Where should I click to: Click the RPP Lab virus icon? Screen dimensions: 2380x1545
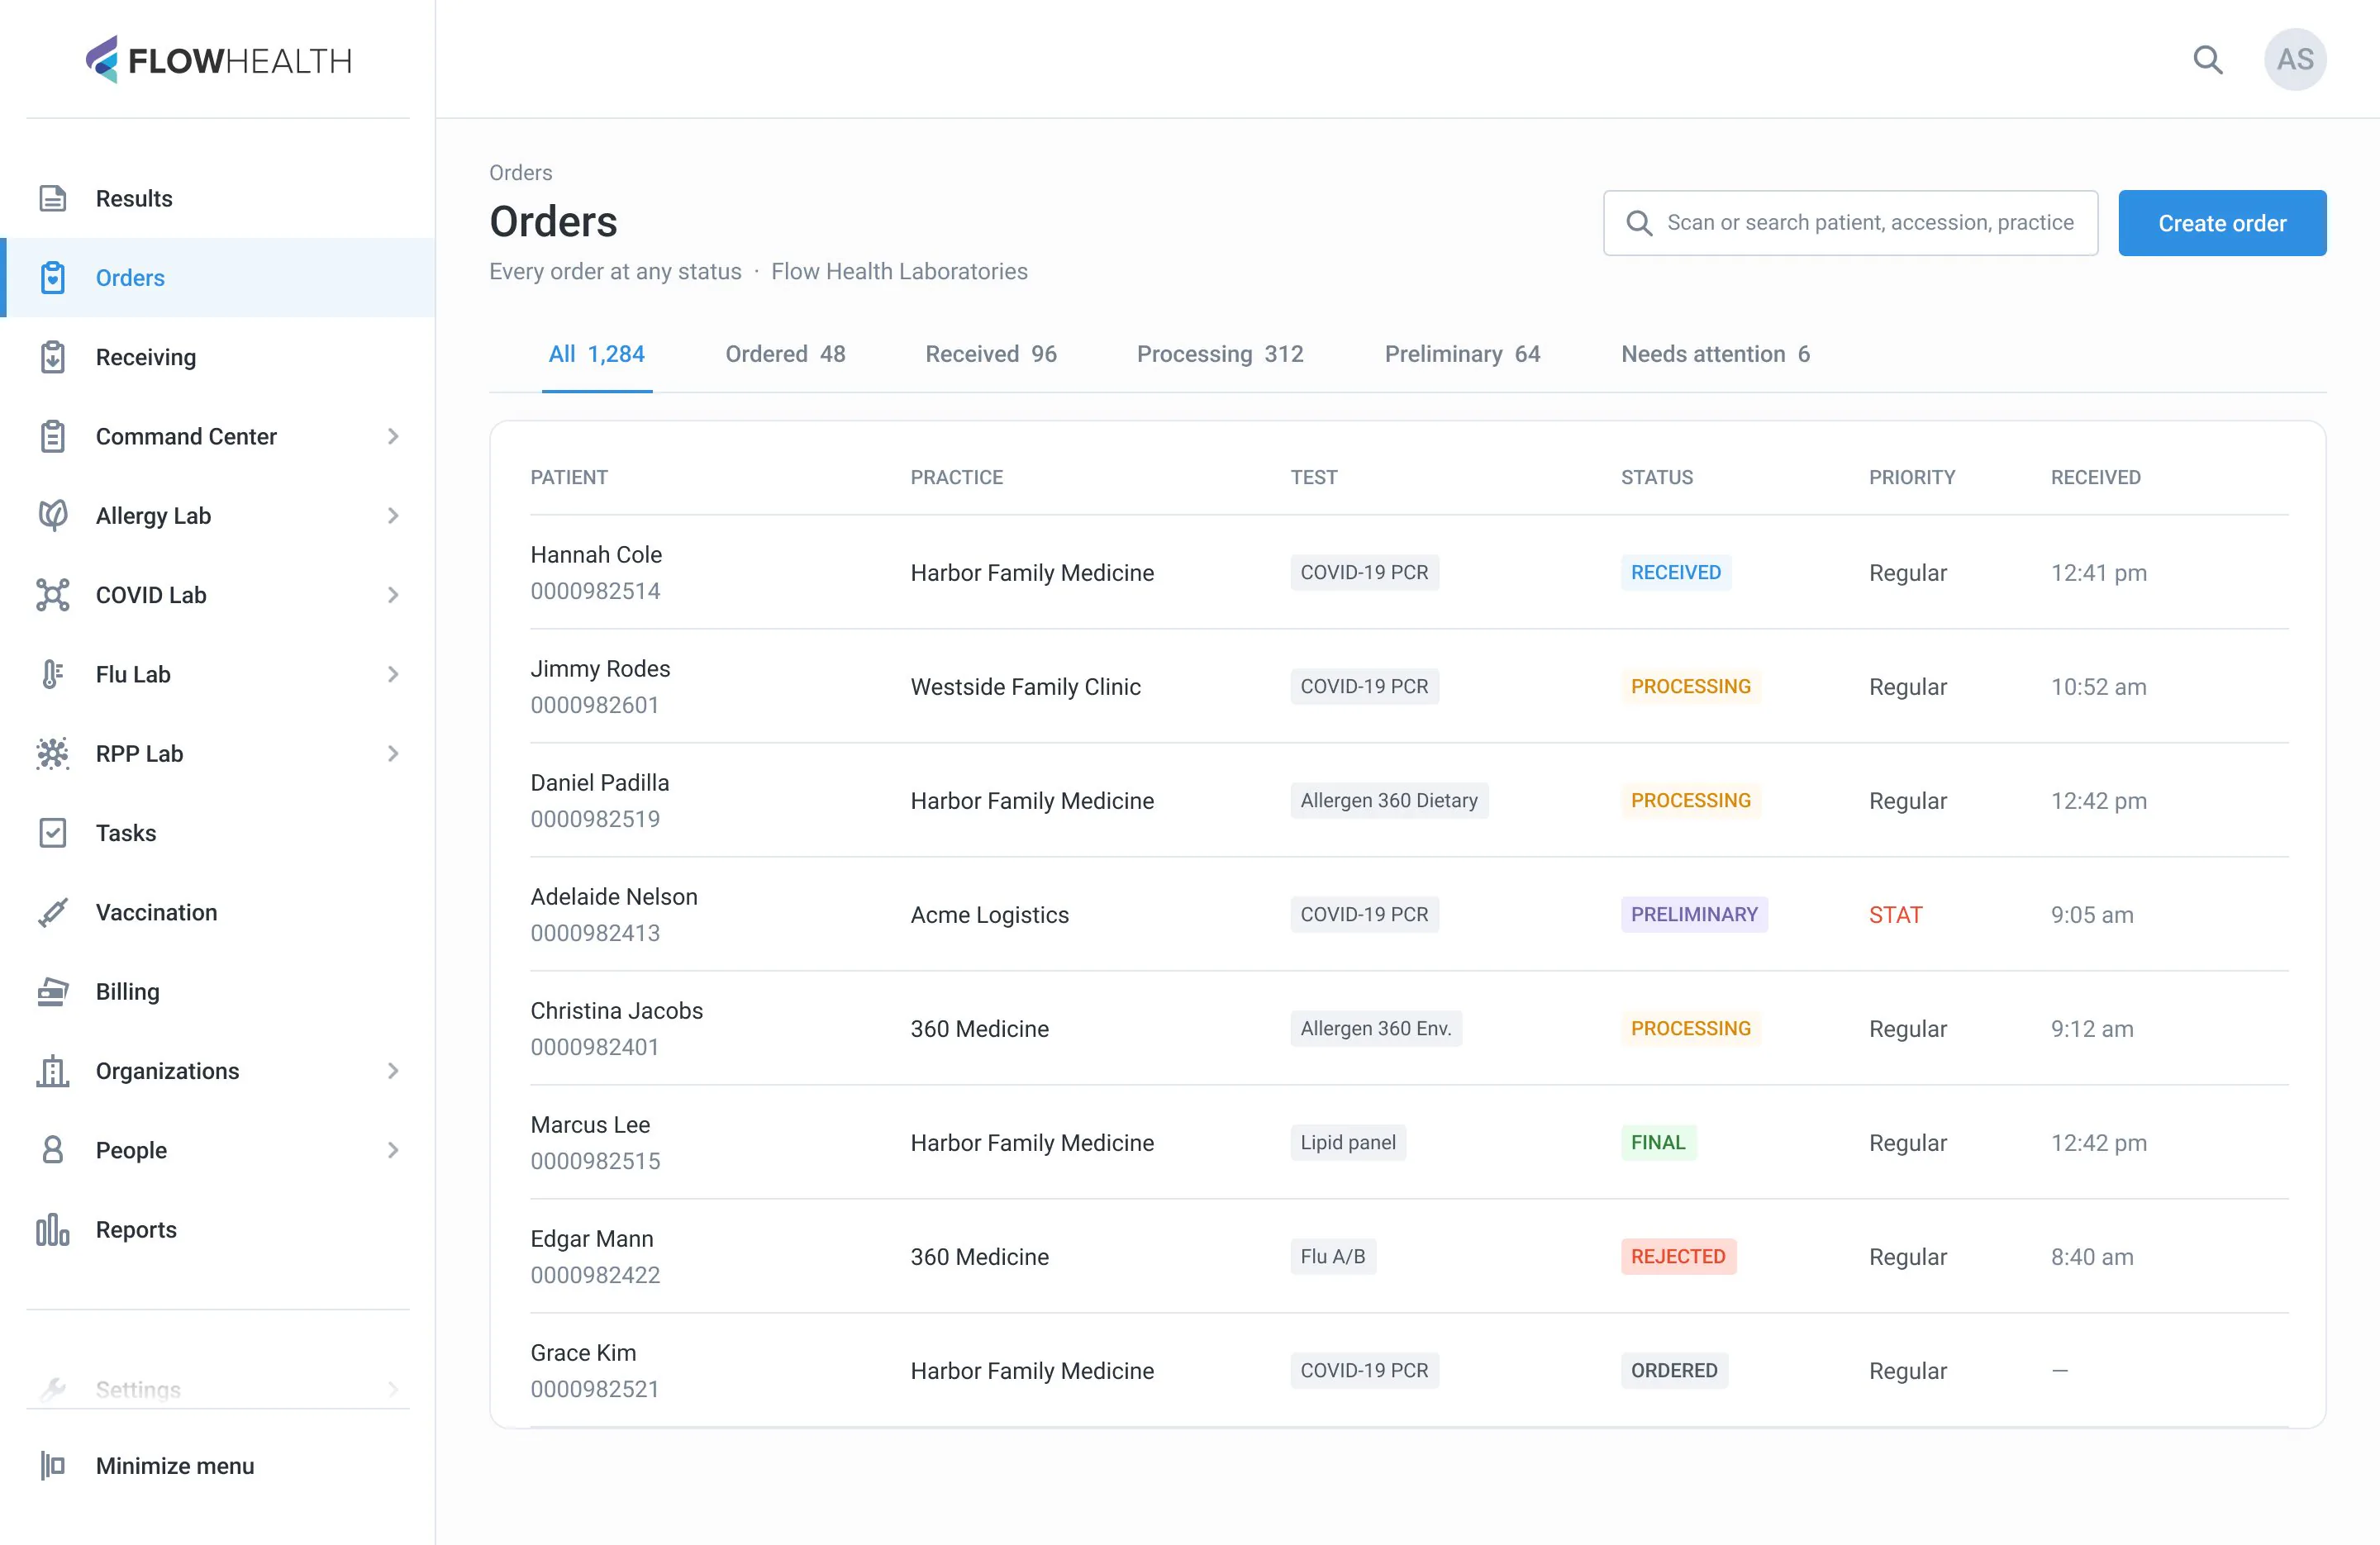[53, 753]
